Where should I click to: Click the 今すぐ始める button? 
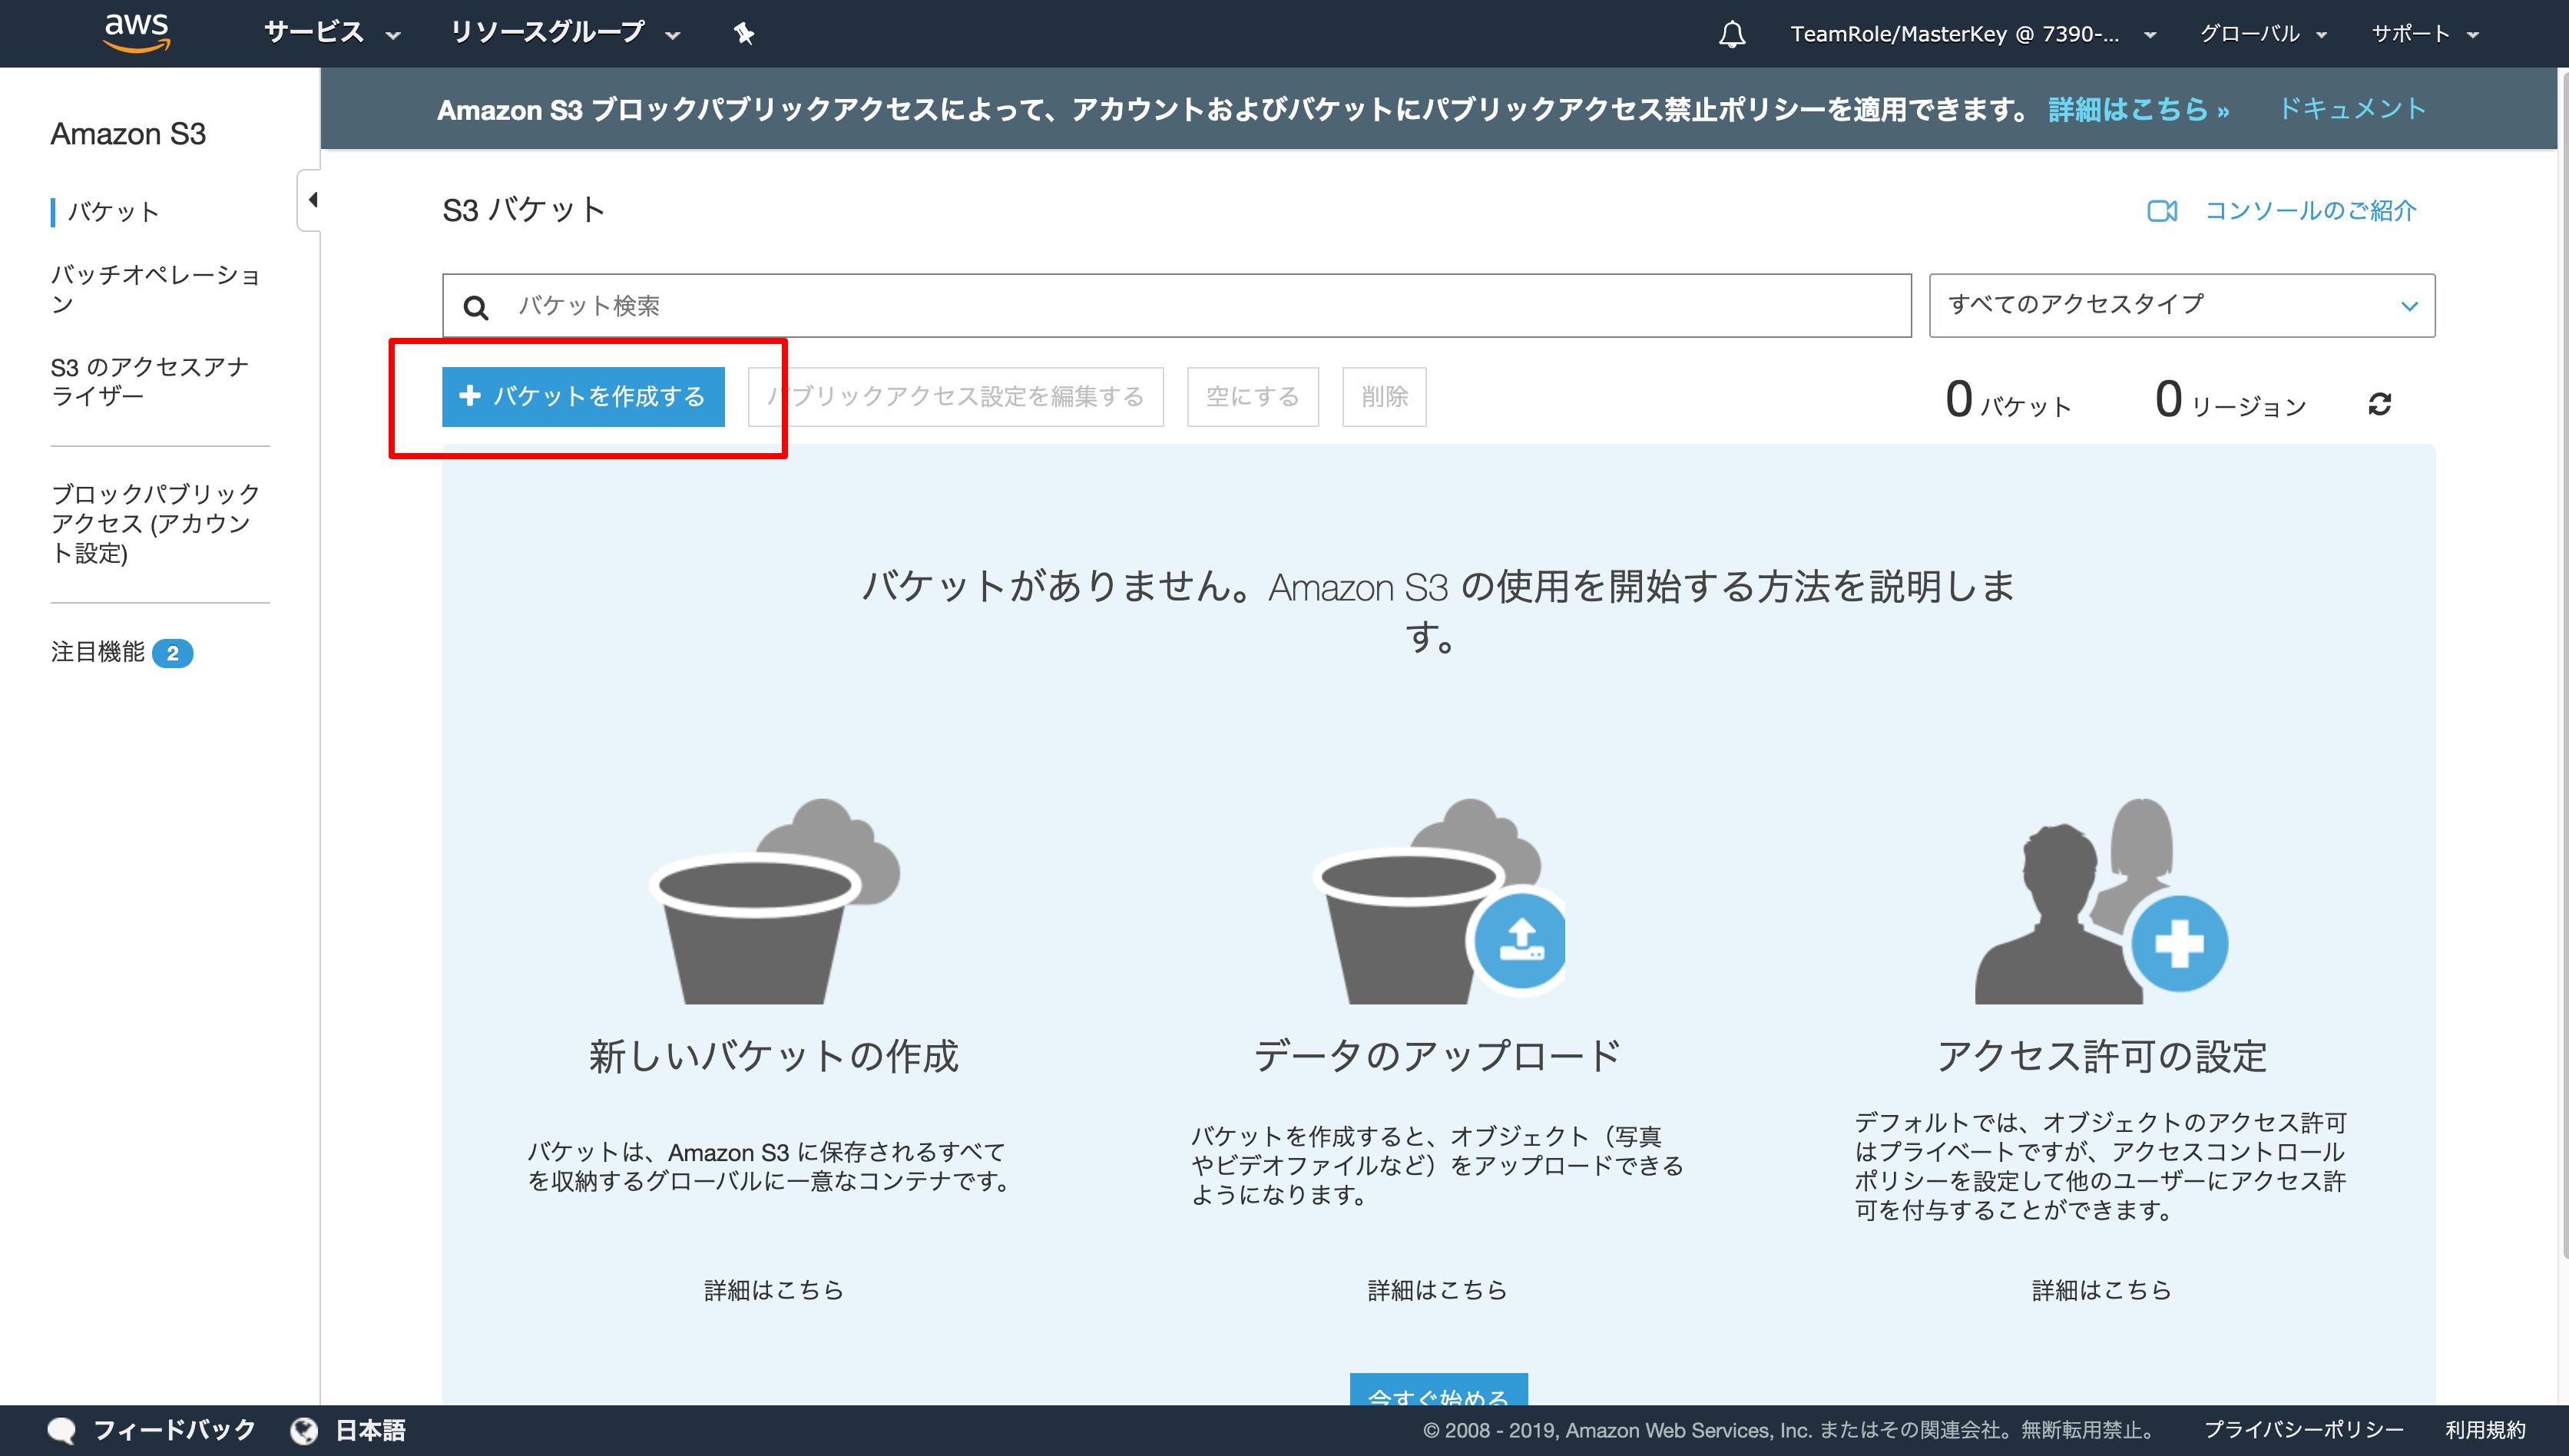(x=1438, y=1390)
